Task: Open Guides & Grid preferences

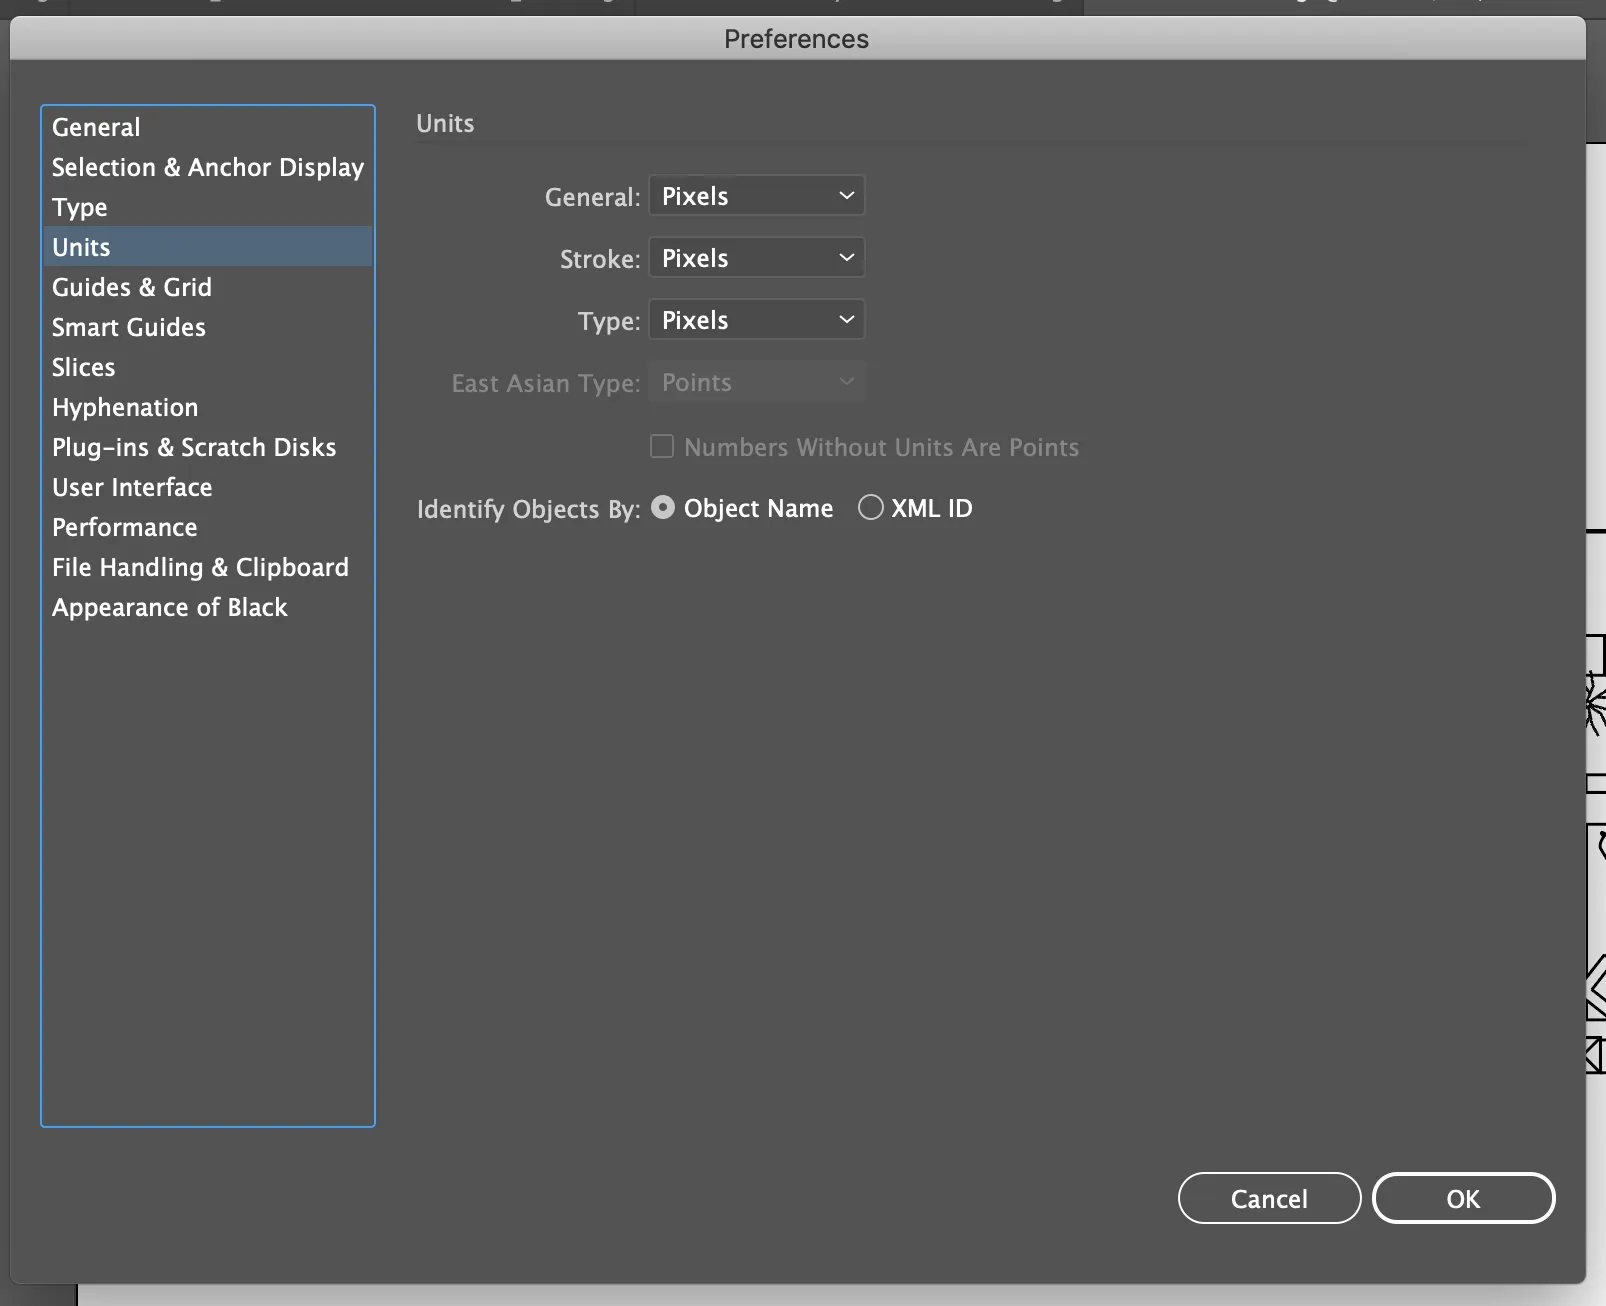Action: [x=131, y=287]
